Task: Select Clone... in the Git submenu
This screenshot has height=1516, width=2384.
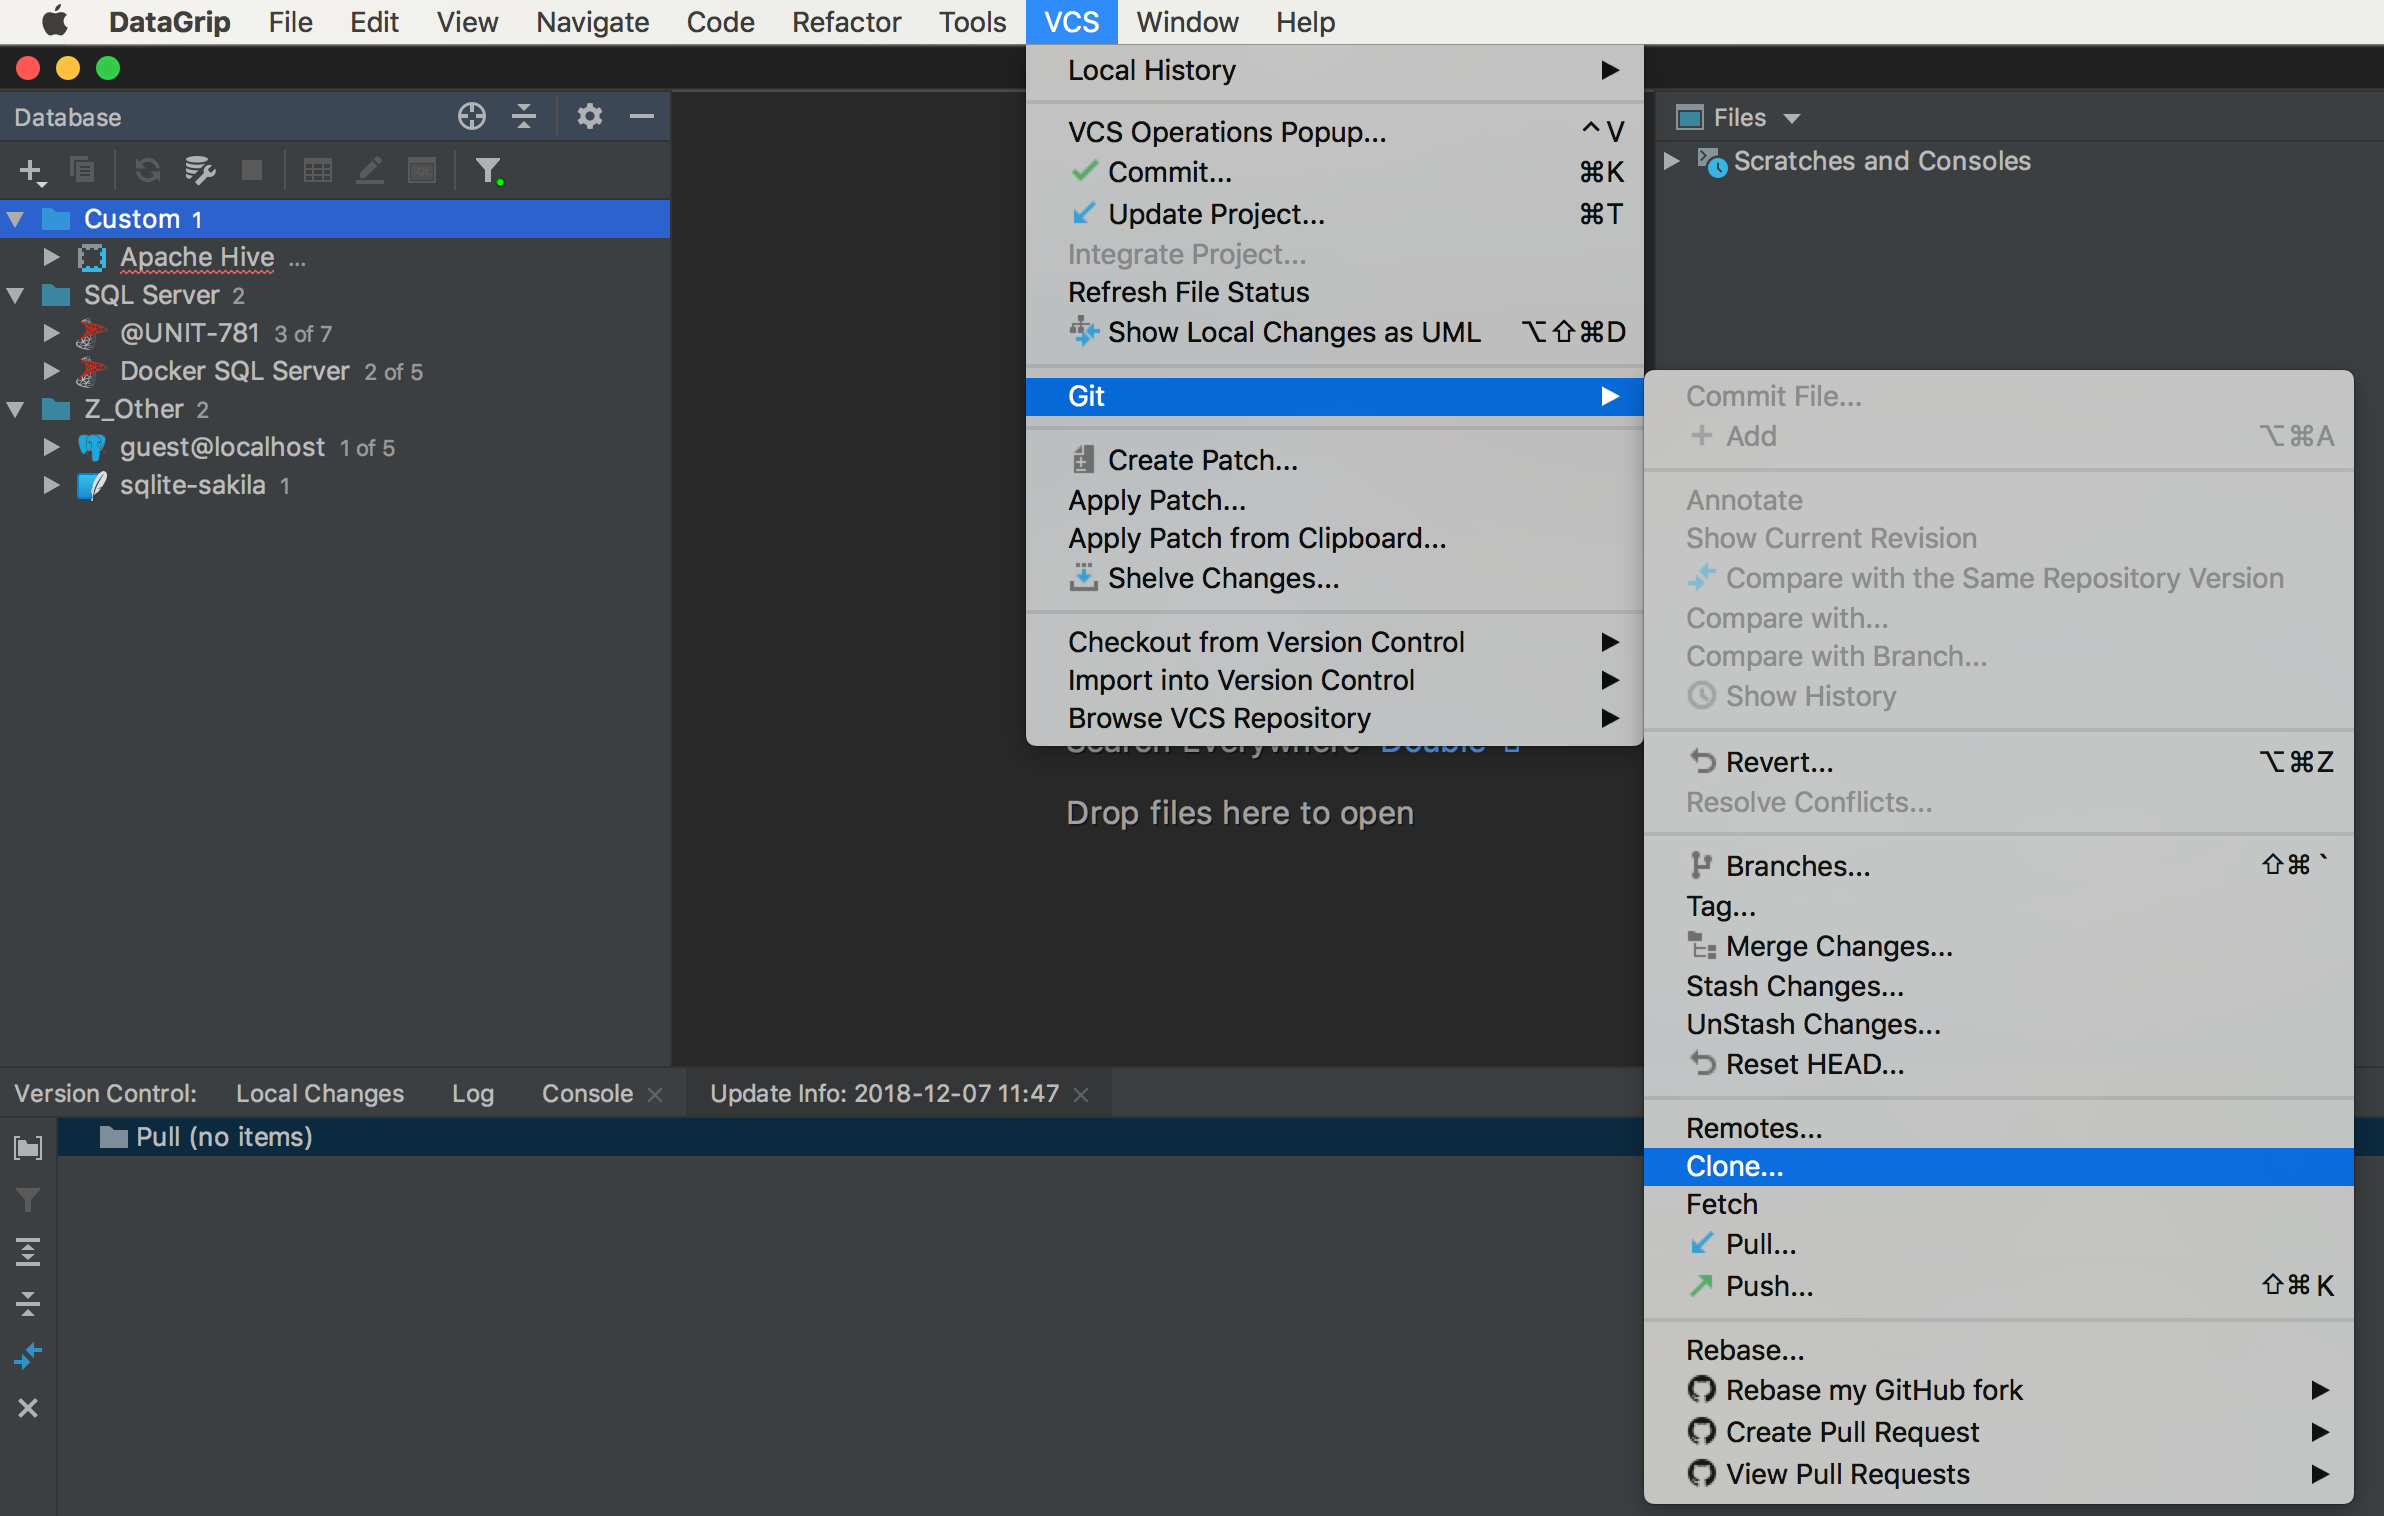Action: pos(1998,1166)
